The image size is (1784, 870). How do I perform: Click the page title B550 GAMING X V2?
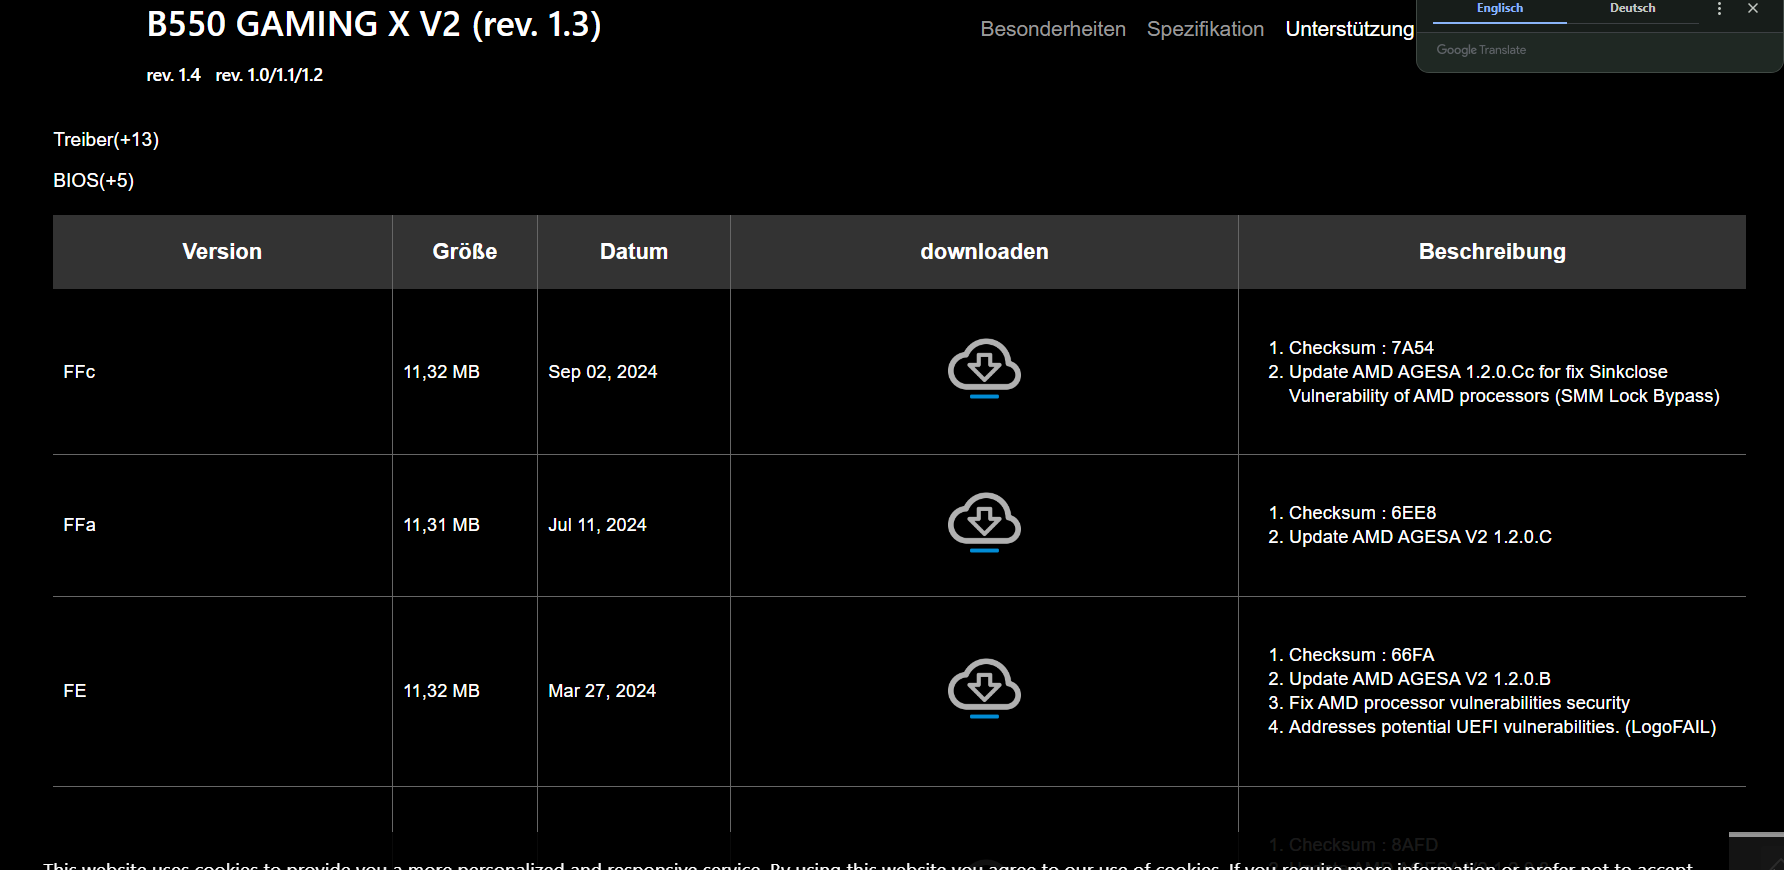(x=374, y=24)
